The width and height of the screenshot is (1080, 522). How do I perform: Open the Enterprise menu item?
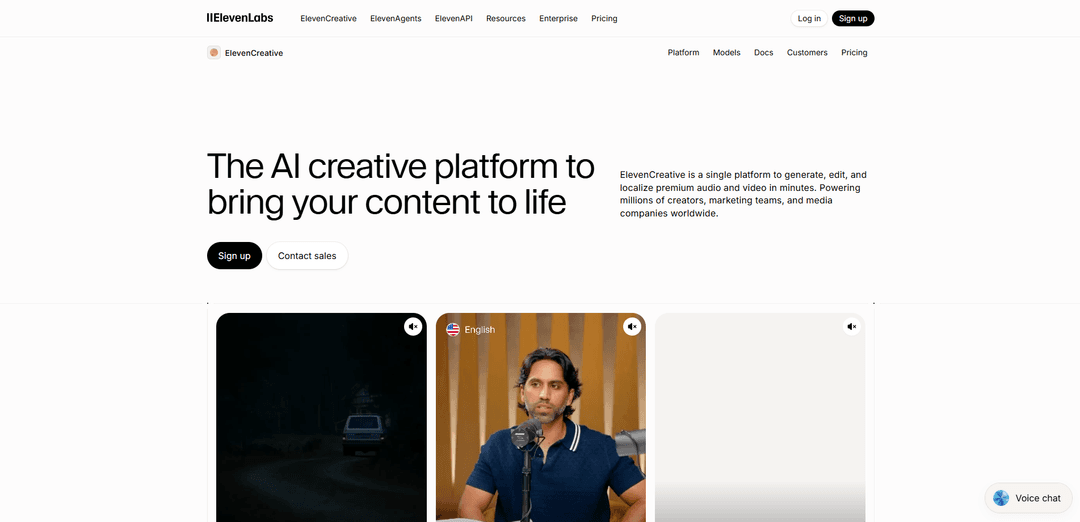point(559,19)
